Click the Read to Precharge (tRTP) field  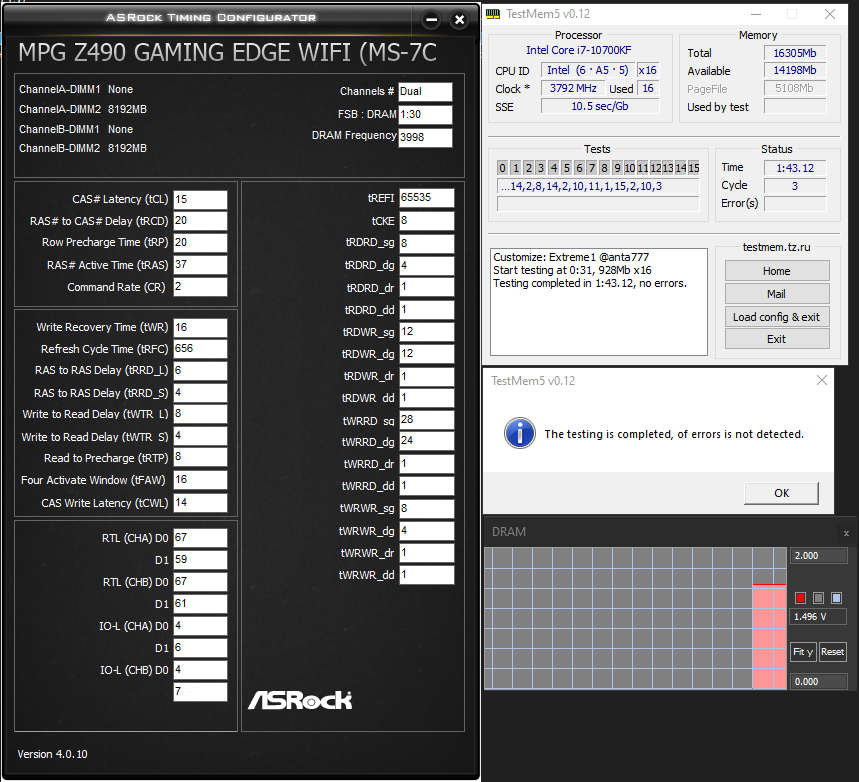(201, 457)
